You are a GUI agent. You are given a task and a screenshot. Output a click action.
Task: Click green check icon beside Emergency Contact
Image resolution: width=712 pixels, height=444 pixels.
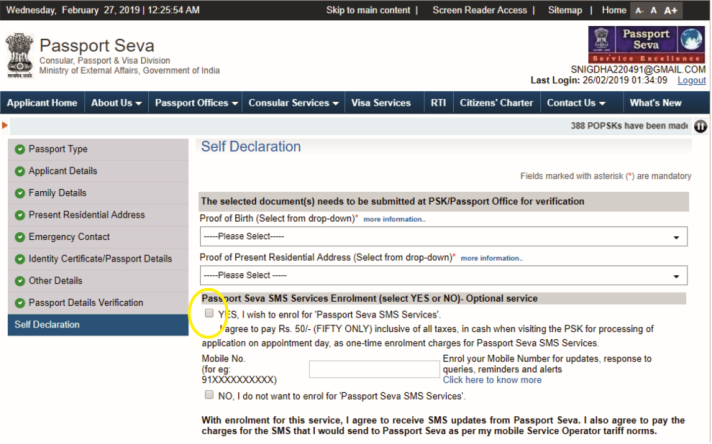[x=20, y=237]
